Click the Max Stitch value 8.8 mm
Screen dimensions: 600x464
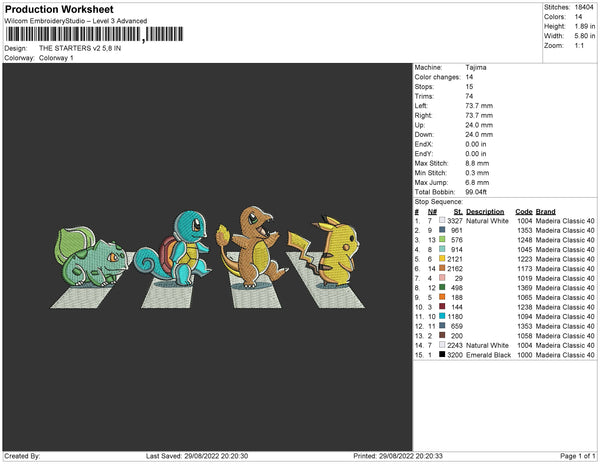(x=477, y=163)
